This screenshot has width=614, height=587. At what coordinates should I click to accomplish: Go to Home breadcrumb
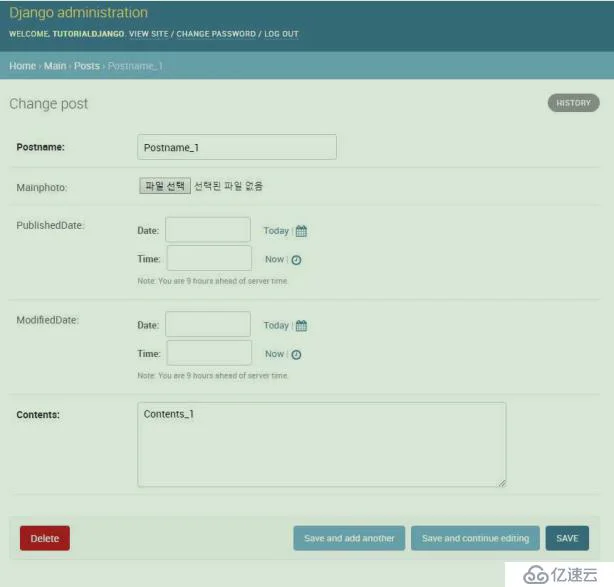coord(23,66)
